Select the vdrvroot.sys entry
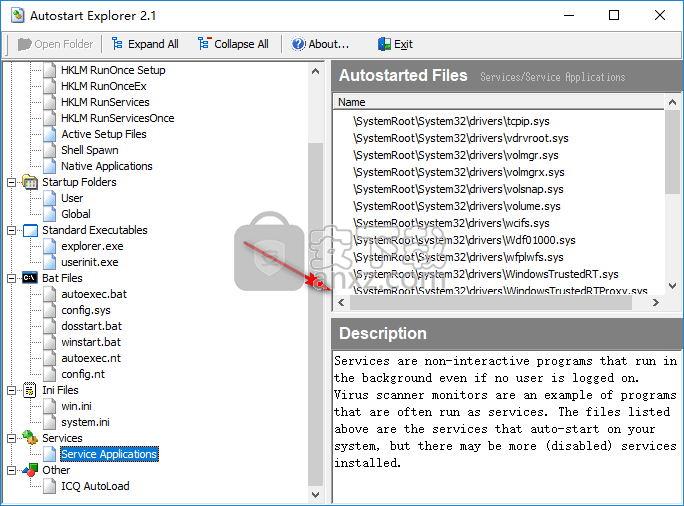This screenshot has height=506, width=684. coord(461,138)
